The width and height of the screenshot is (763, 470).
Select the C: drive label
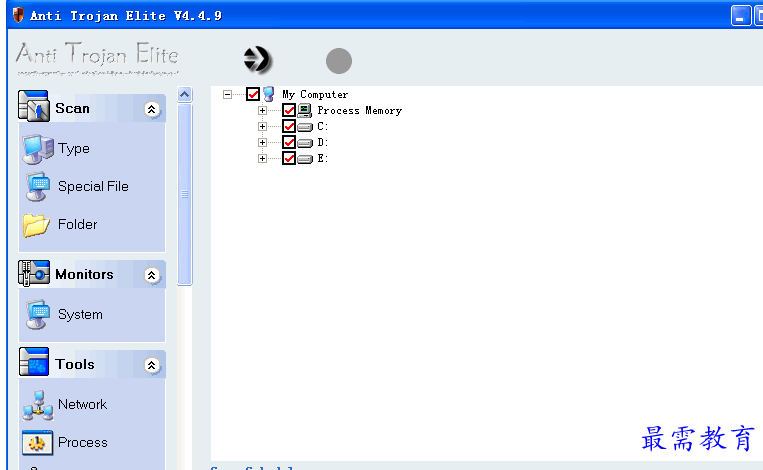323,127
